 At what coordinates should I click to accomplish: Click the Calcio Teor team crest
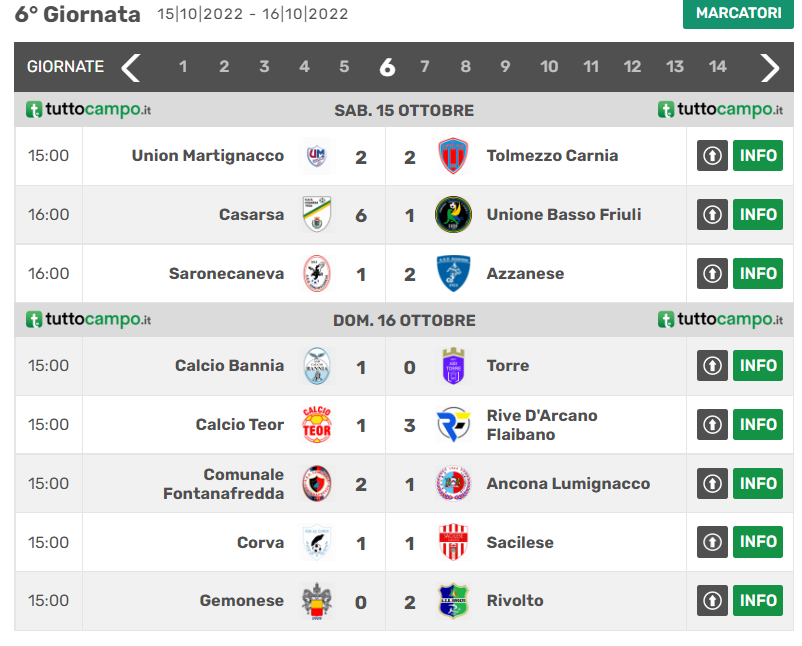316,425
